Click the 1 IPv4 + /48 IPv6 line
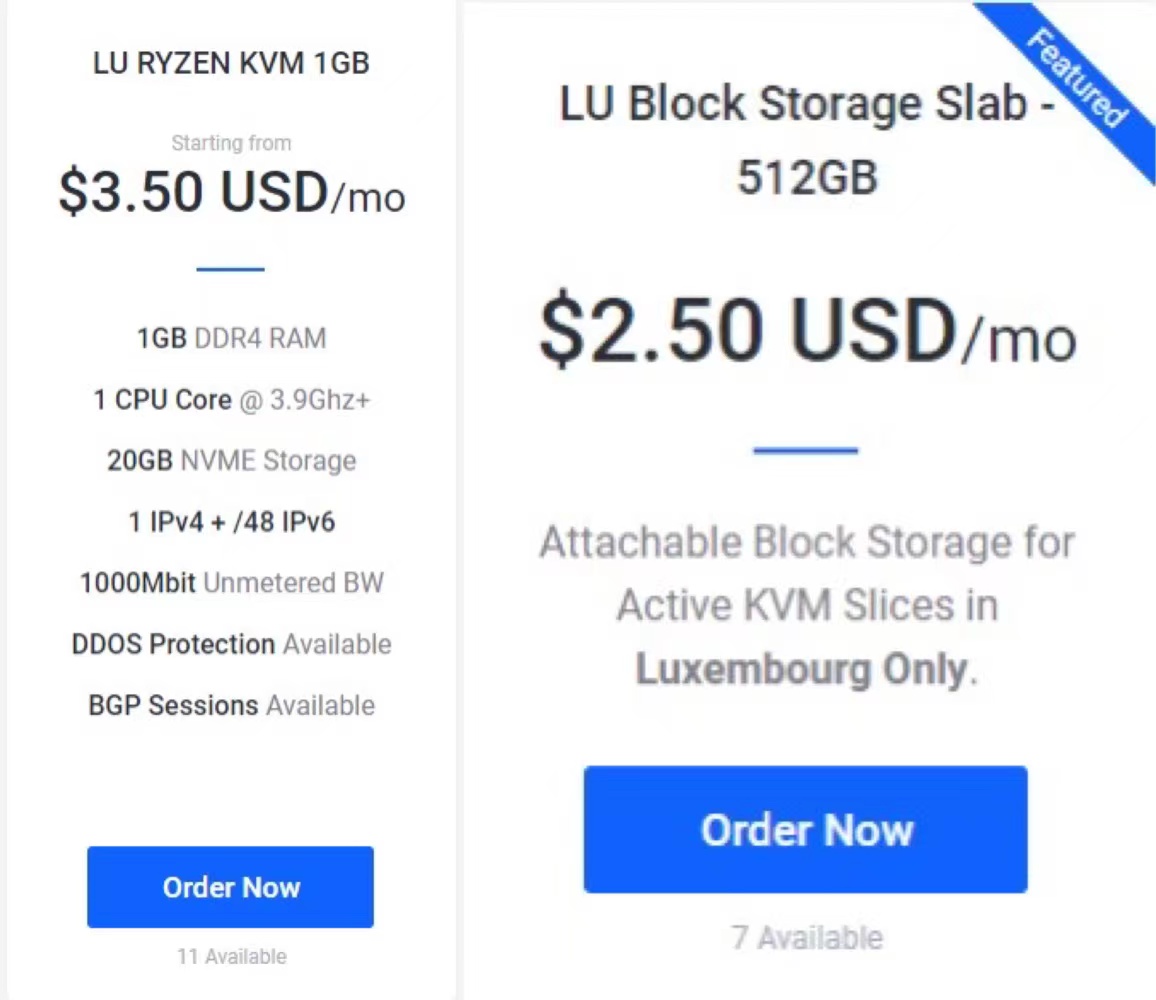Screen dimensions: 1156x1000 click(x=231, y=521)
